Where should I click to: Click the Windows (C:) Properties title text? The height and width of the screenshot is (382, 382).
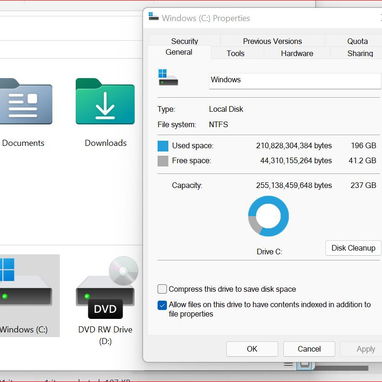click(x=206, y=18)
